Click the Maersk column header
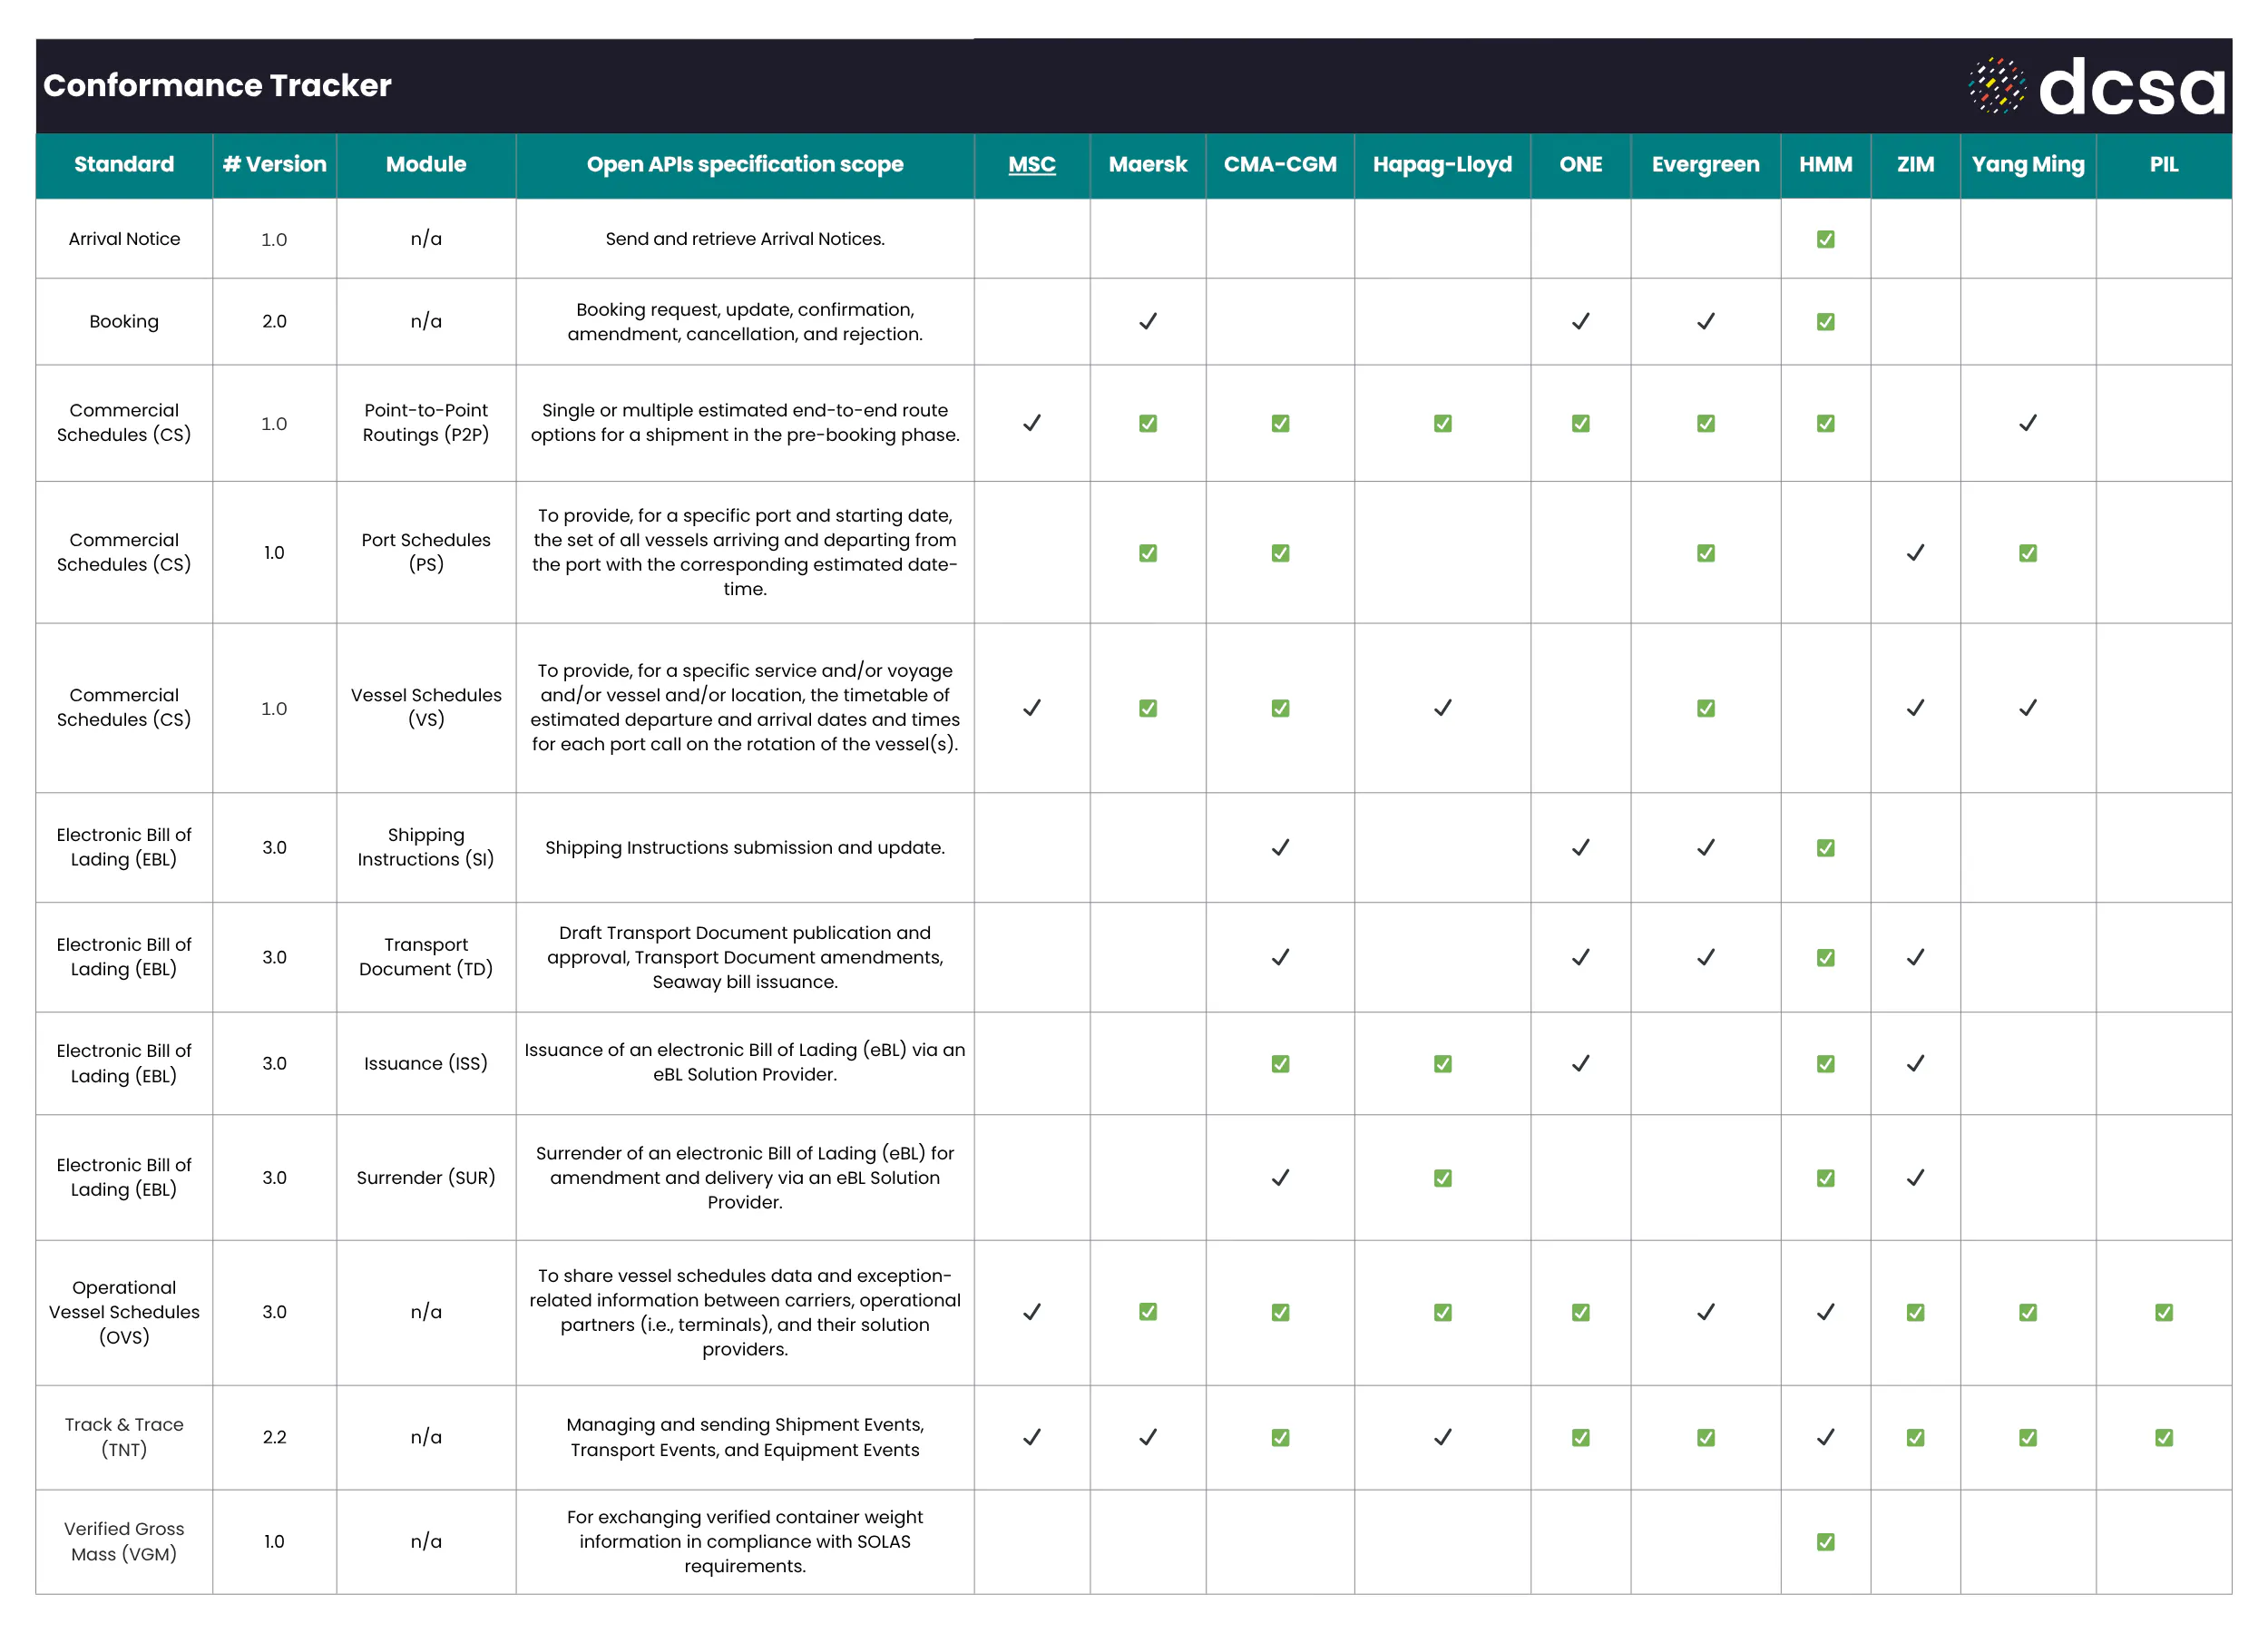The image size is (2268, 1633). tap(1147, 165)
